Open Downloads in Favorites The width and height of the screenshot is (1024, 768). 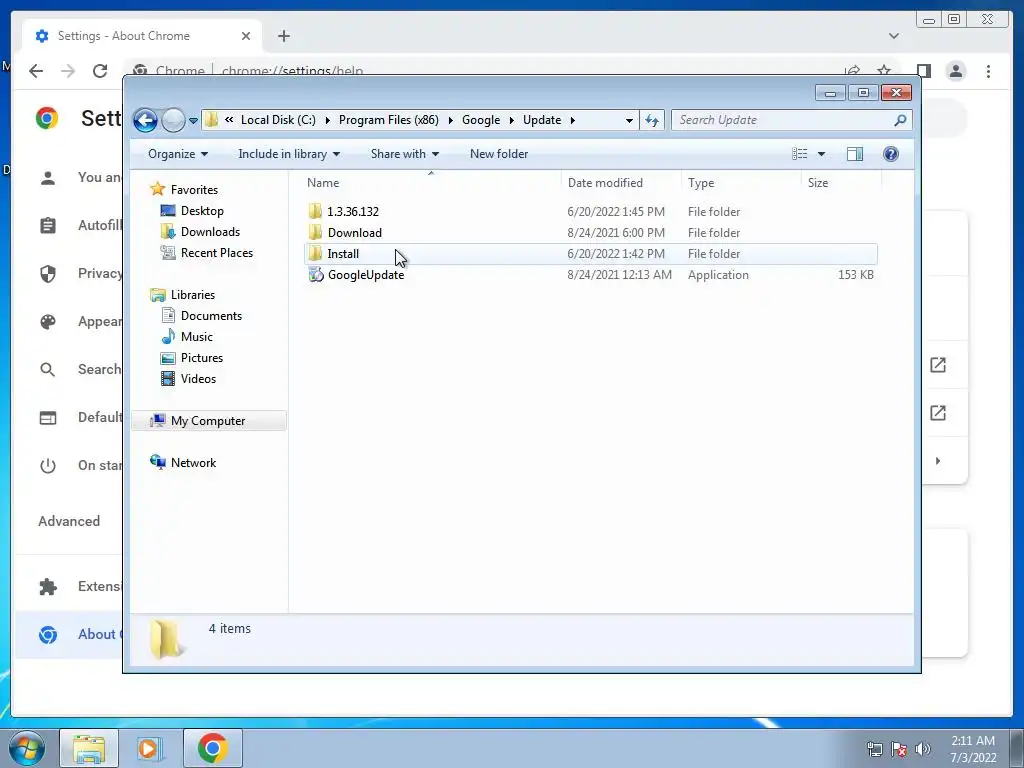tap(210, 232)
